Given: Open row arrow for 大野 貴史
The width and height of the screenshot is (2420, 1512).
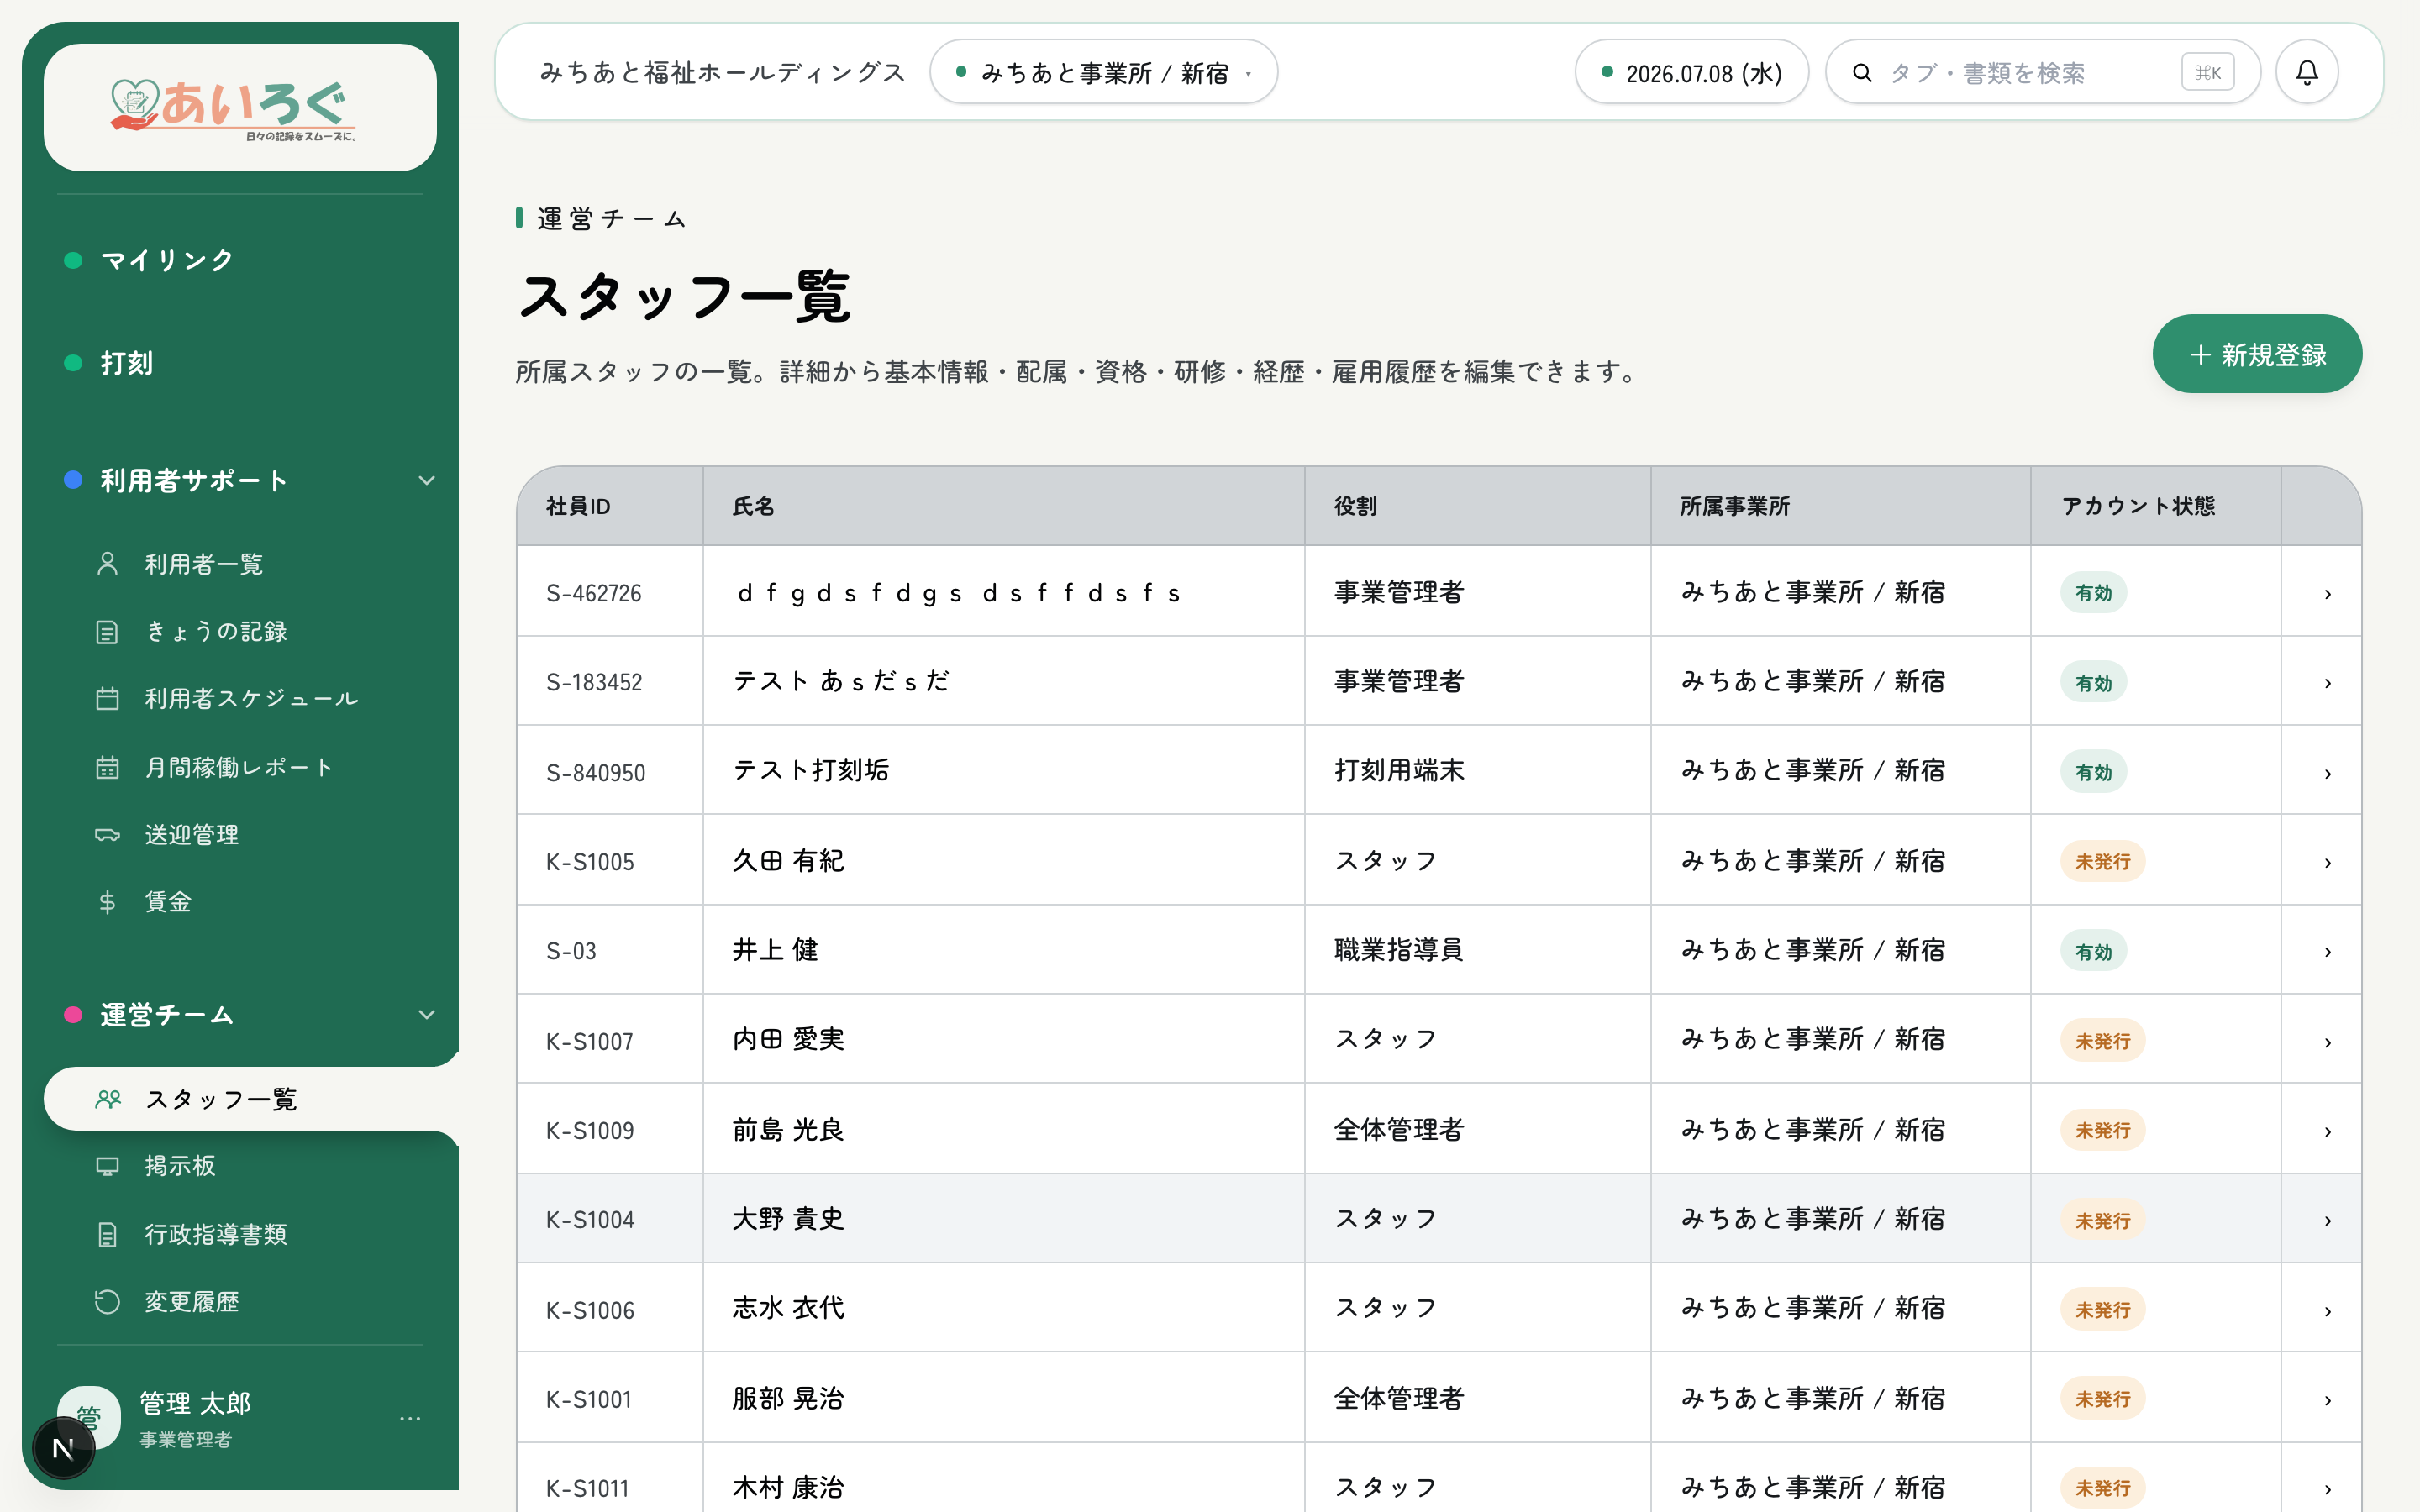Looking at the screenshot, I should coord(2328,1221).
